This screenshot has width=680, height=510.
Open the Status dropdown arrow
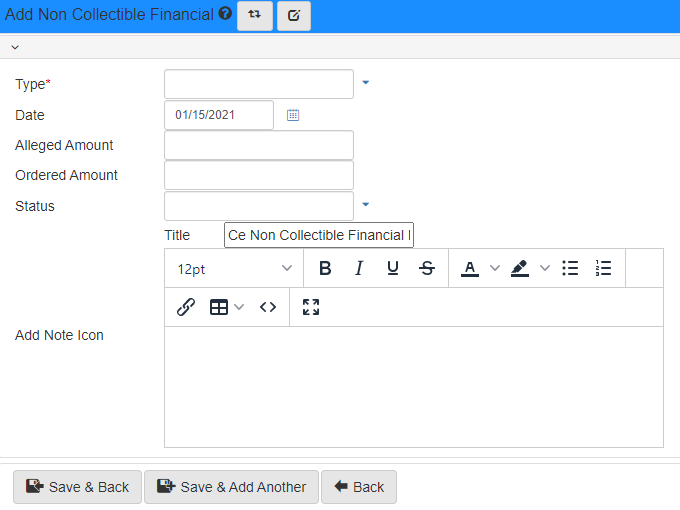366,204
